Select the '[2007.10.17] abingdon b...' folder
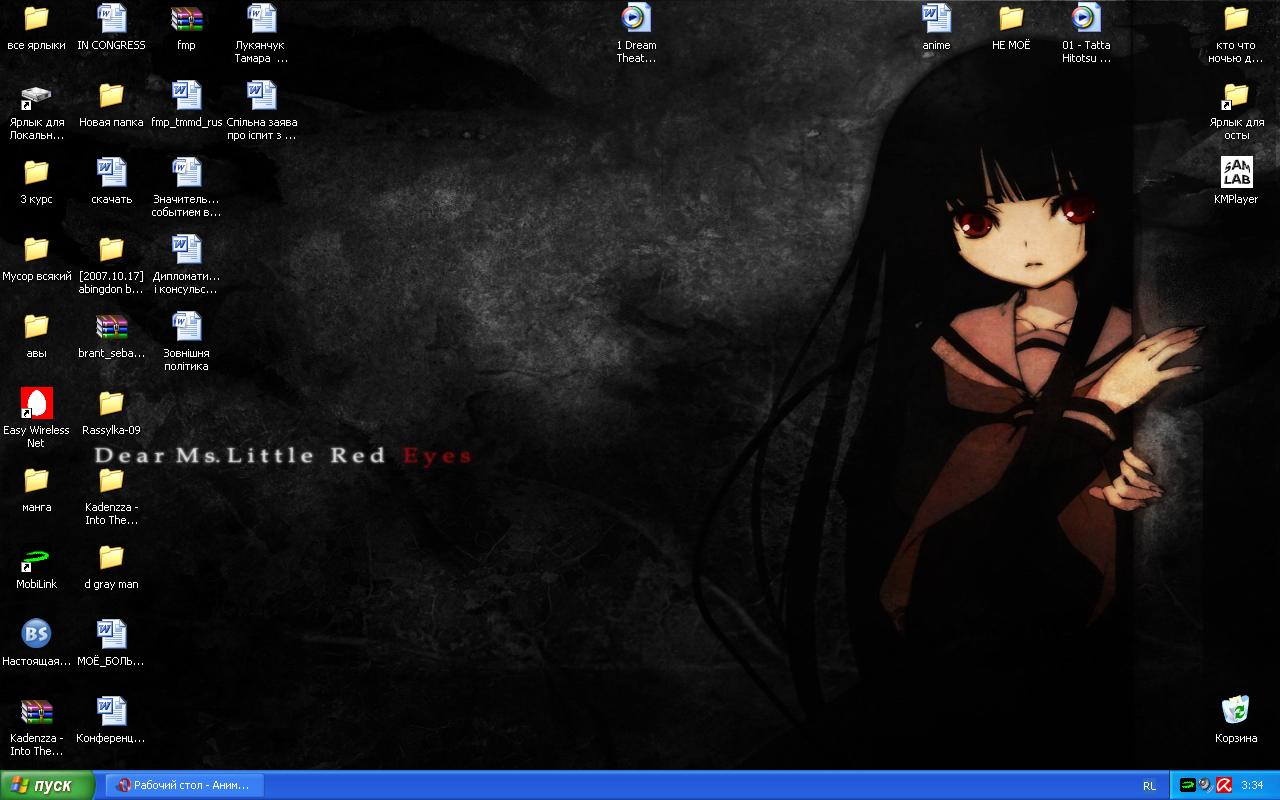1280x800 pixels. pos(111,249)
